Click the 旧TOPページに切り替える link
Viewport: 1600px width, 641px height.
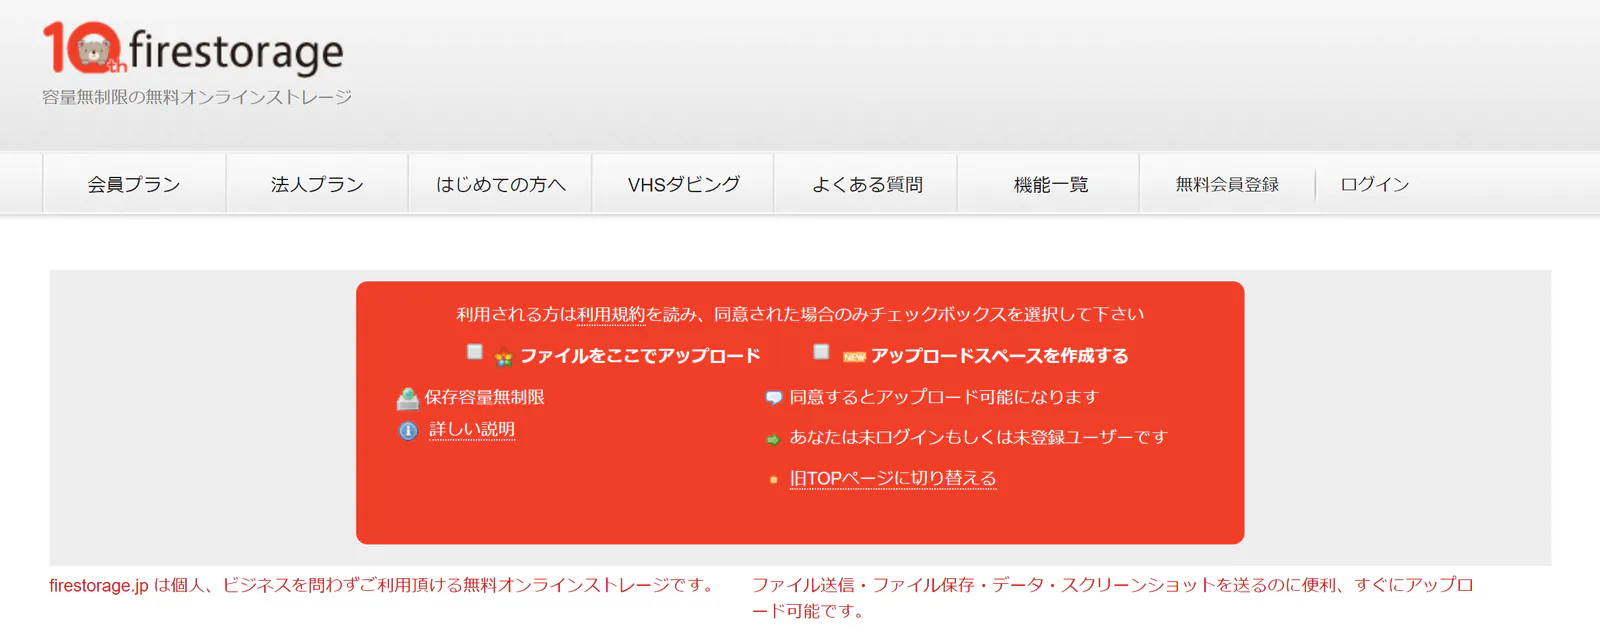[x=893, y=478]
